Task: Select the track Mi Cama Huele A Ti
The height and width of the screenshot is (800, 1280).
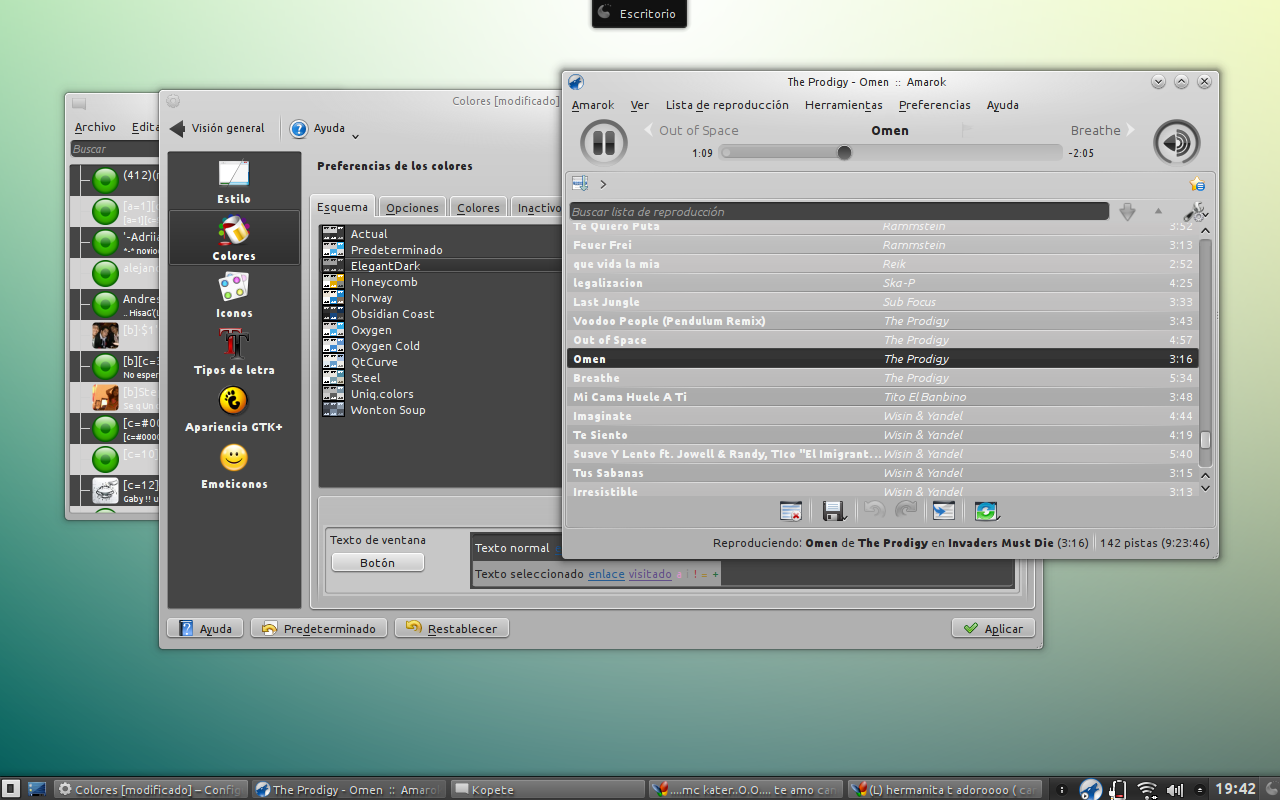Action: tap(882, 397)
